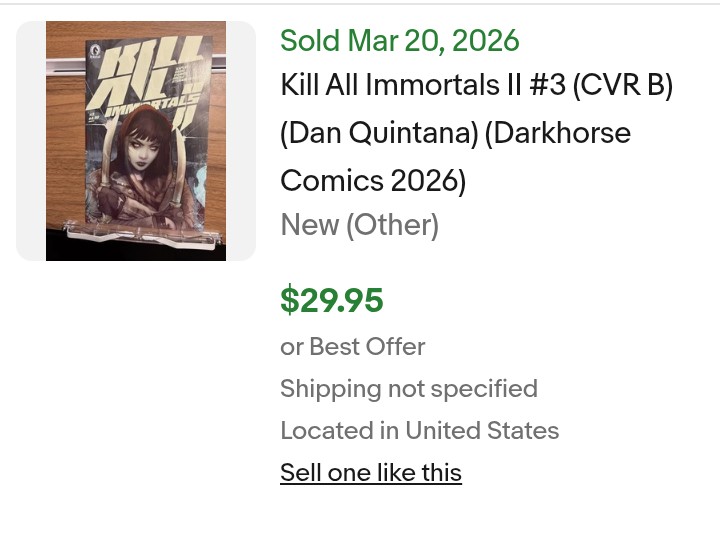Click the gray left margin of the thumbnail

[x=31, y=141]
